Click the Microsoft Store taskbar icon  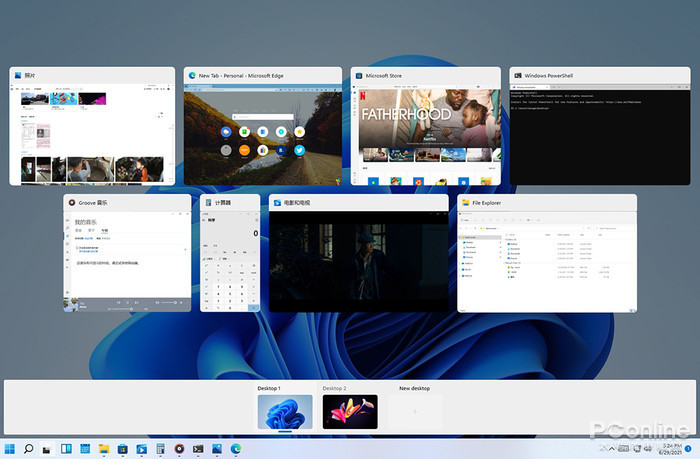122,450
